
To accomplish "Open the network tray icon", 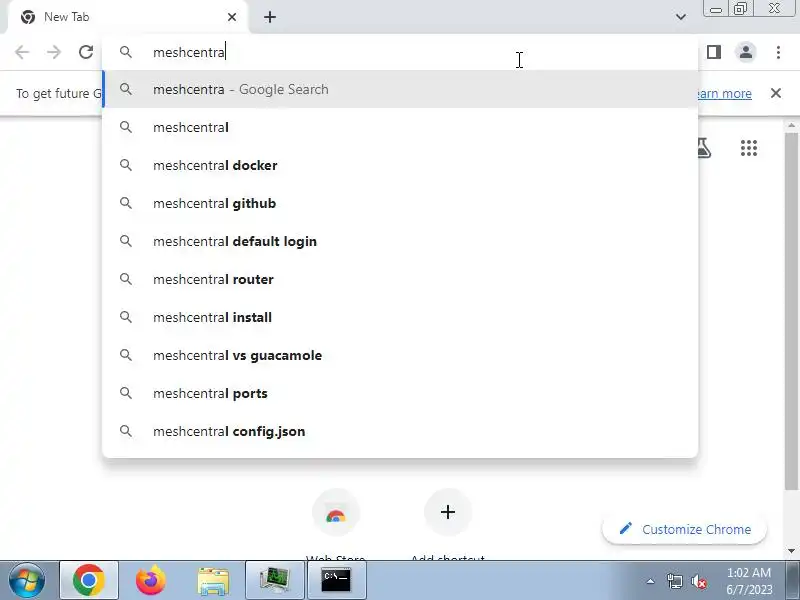I will (x=674, y=581).
